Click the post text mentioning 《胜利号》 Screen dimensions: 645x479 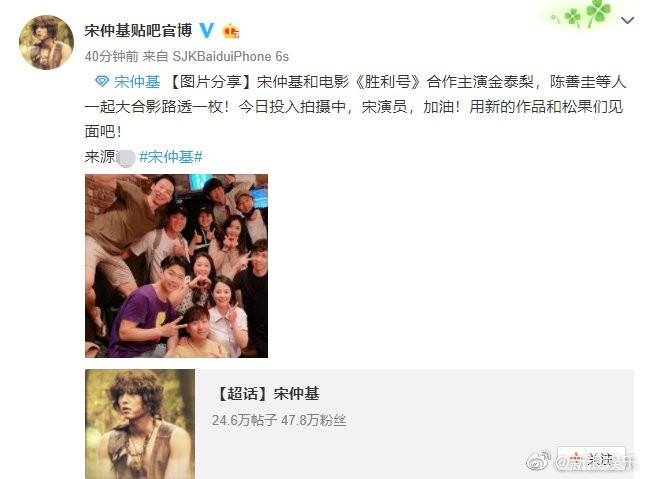(x=355, y=107)
